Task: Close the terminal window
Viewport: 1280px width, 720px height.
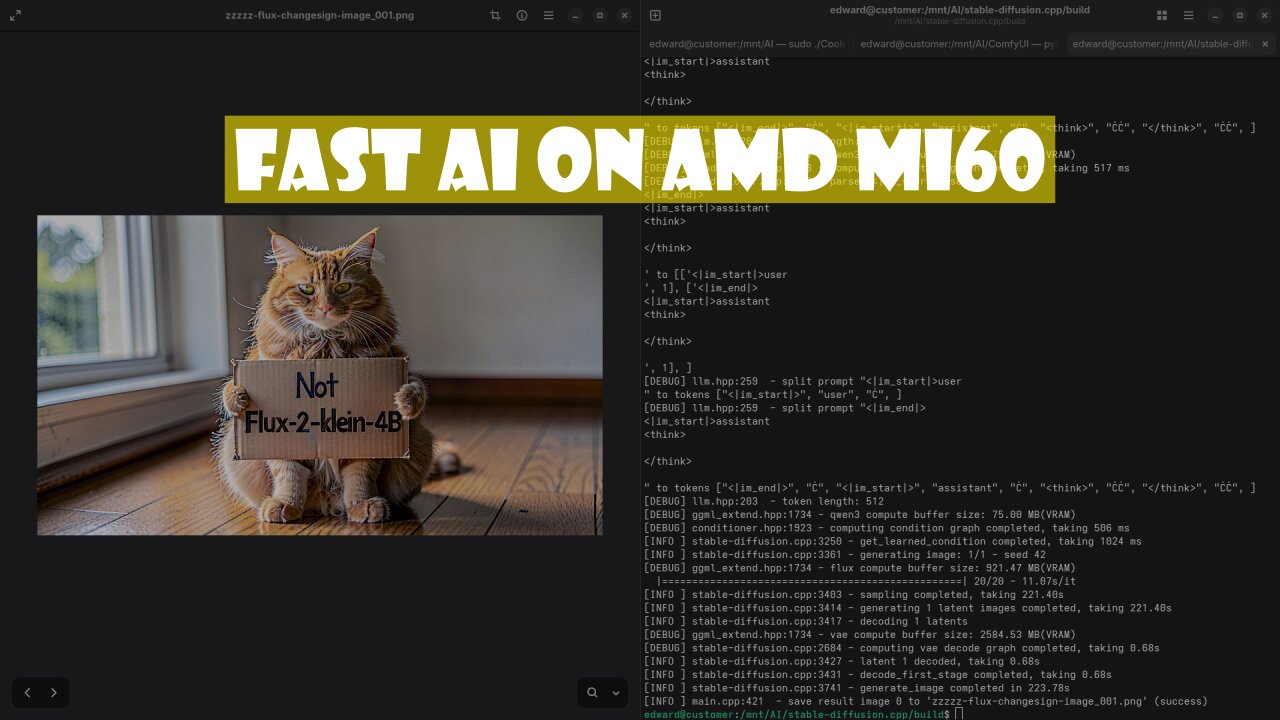Action: (1265, 15)
